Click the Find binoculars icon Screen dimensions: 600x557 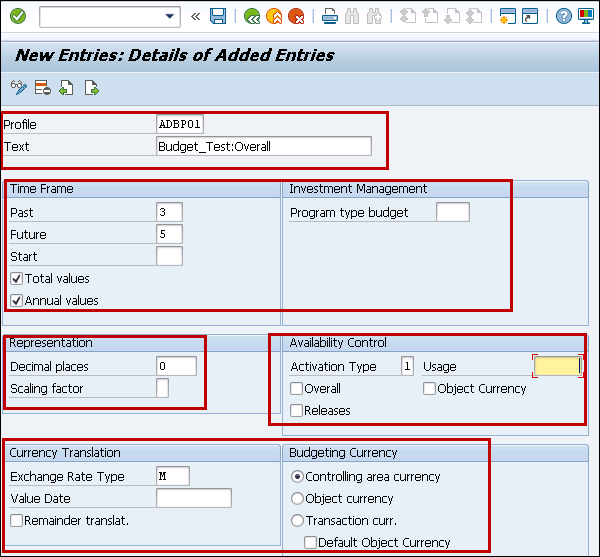click(352, 16)
